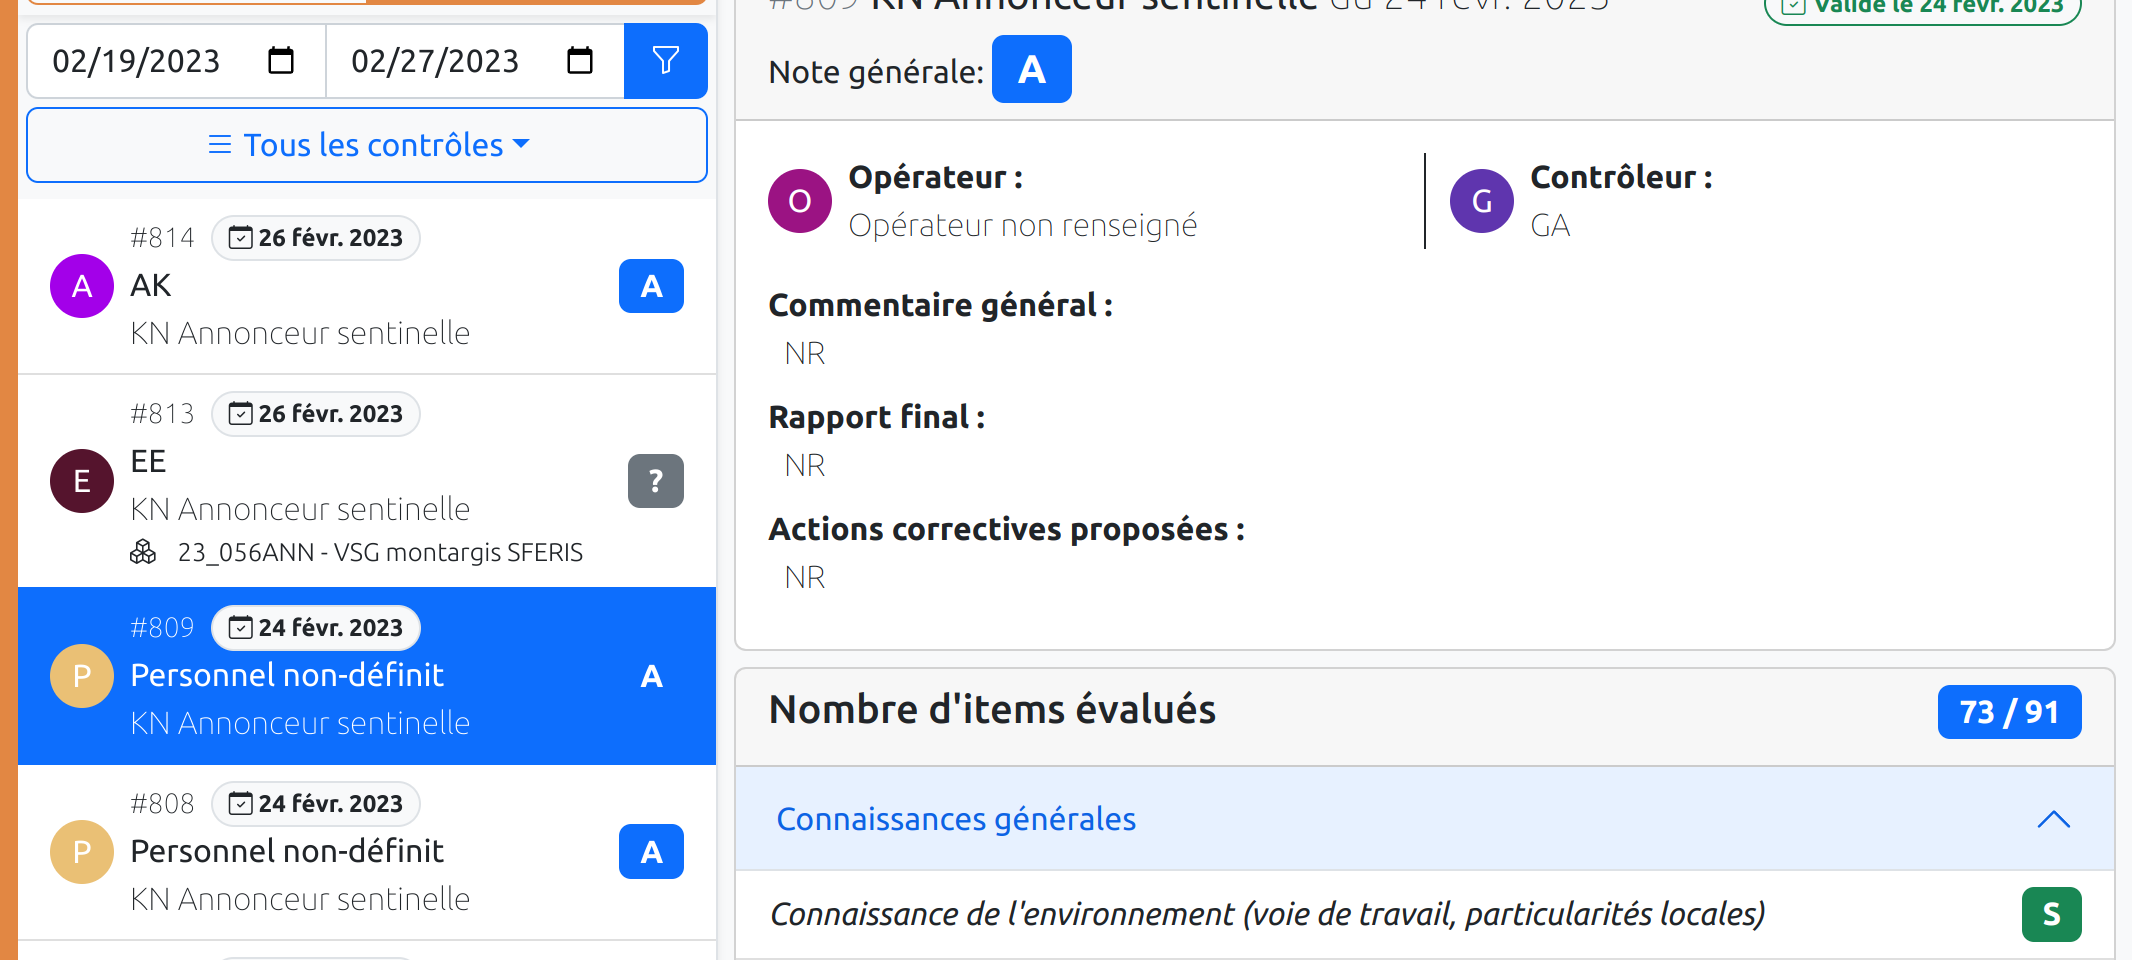Click the grade A badge of control #814
This screenshot has height=960, width=2132.
coord(651,286)
